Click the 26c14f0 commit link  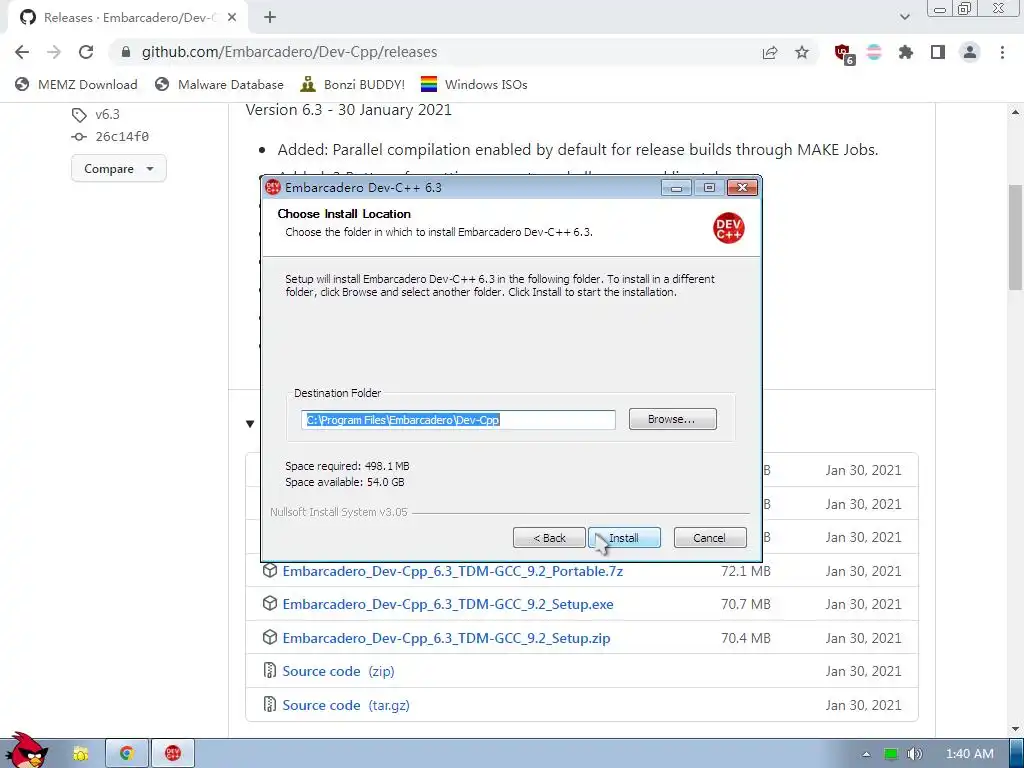click(121, 136)
